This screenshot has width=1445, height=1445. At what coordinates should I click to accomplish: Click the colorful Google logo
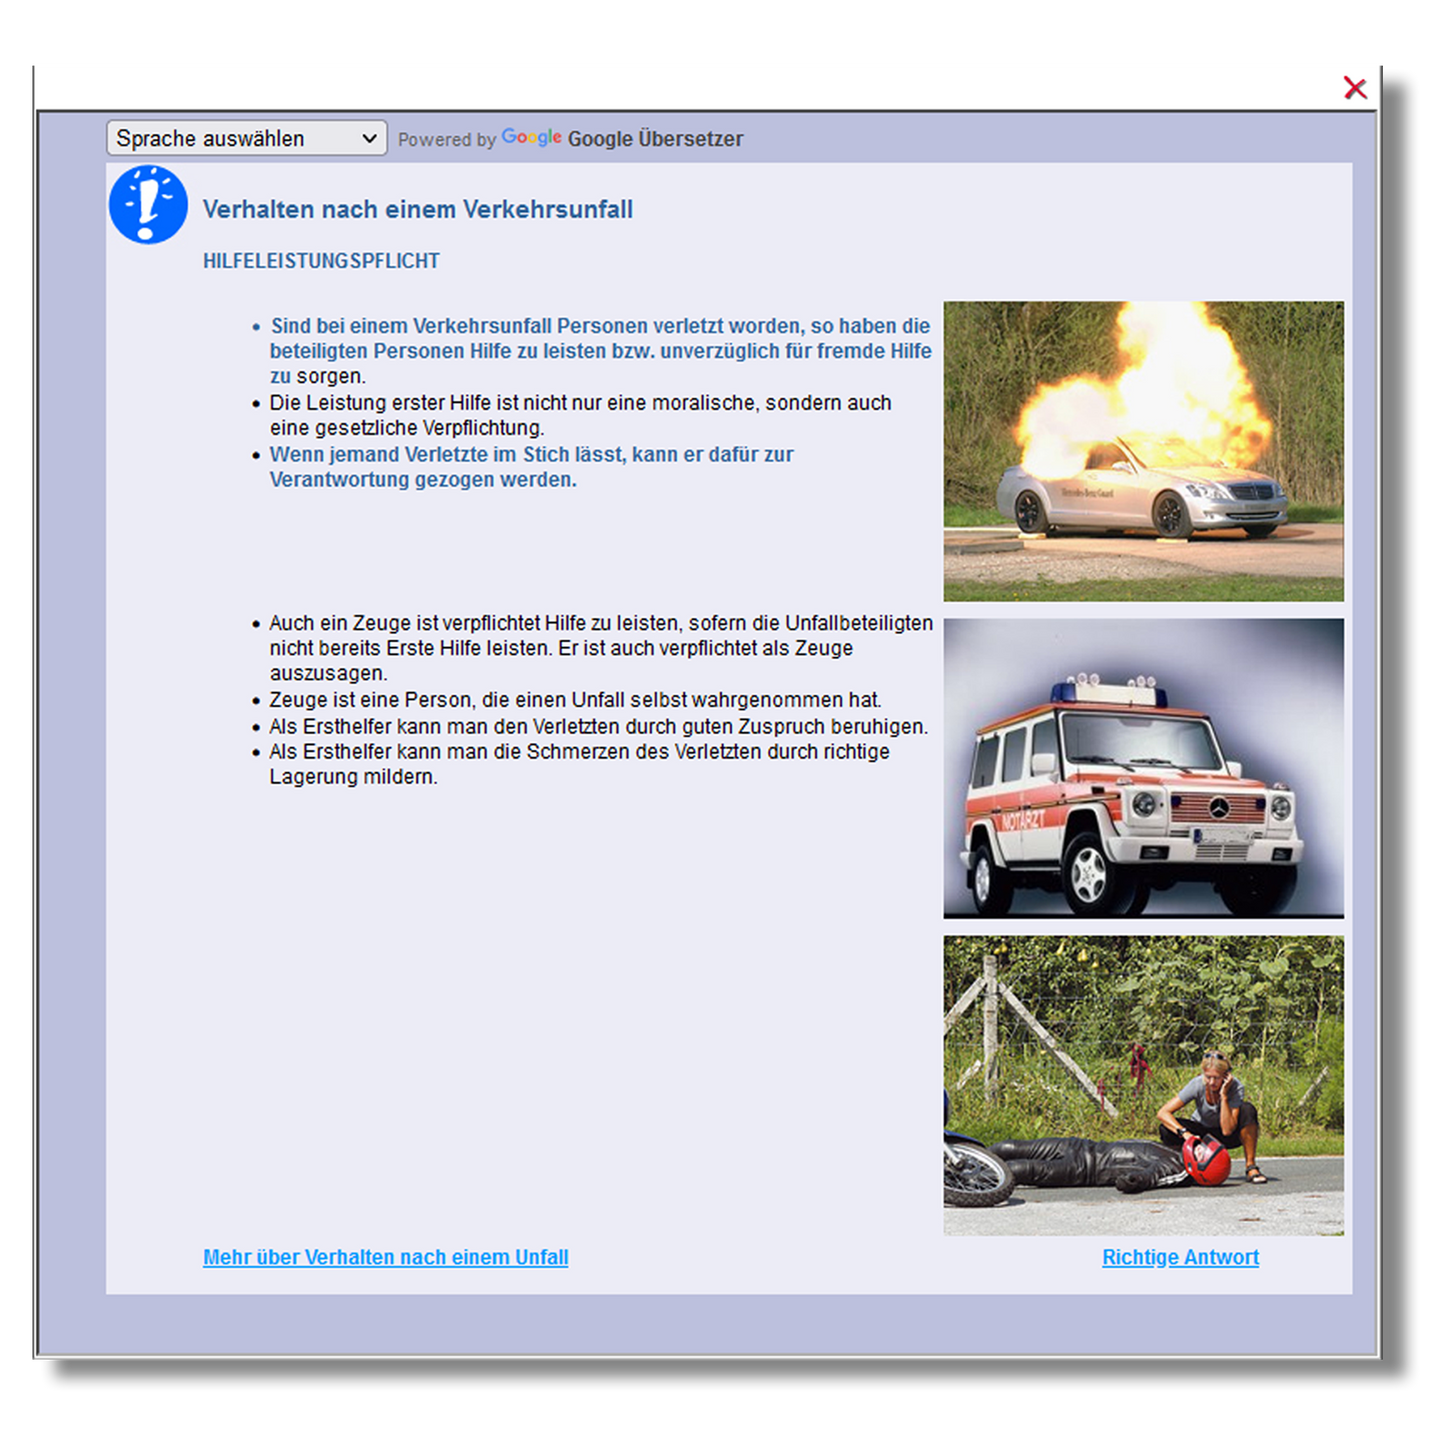click(531, 138)
